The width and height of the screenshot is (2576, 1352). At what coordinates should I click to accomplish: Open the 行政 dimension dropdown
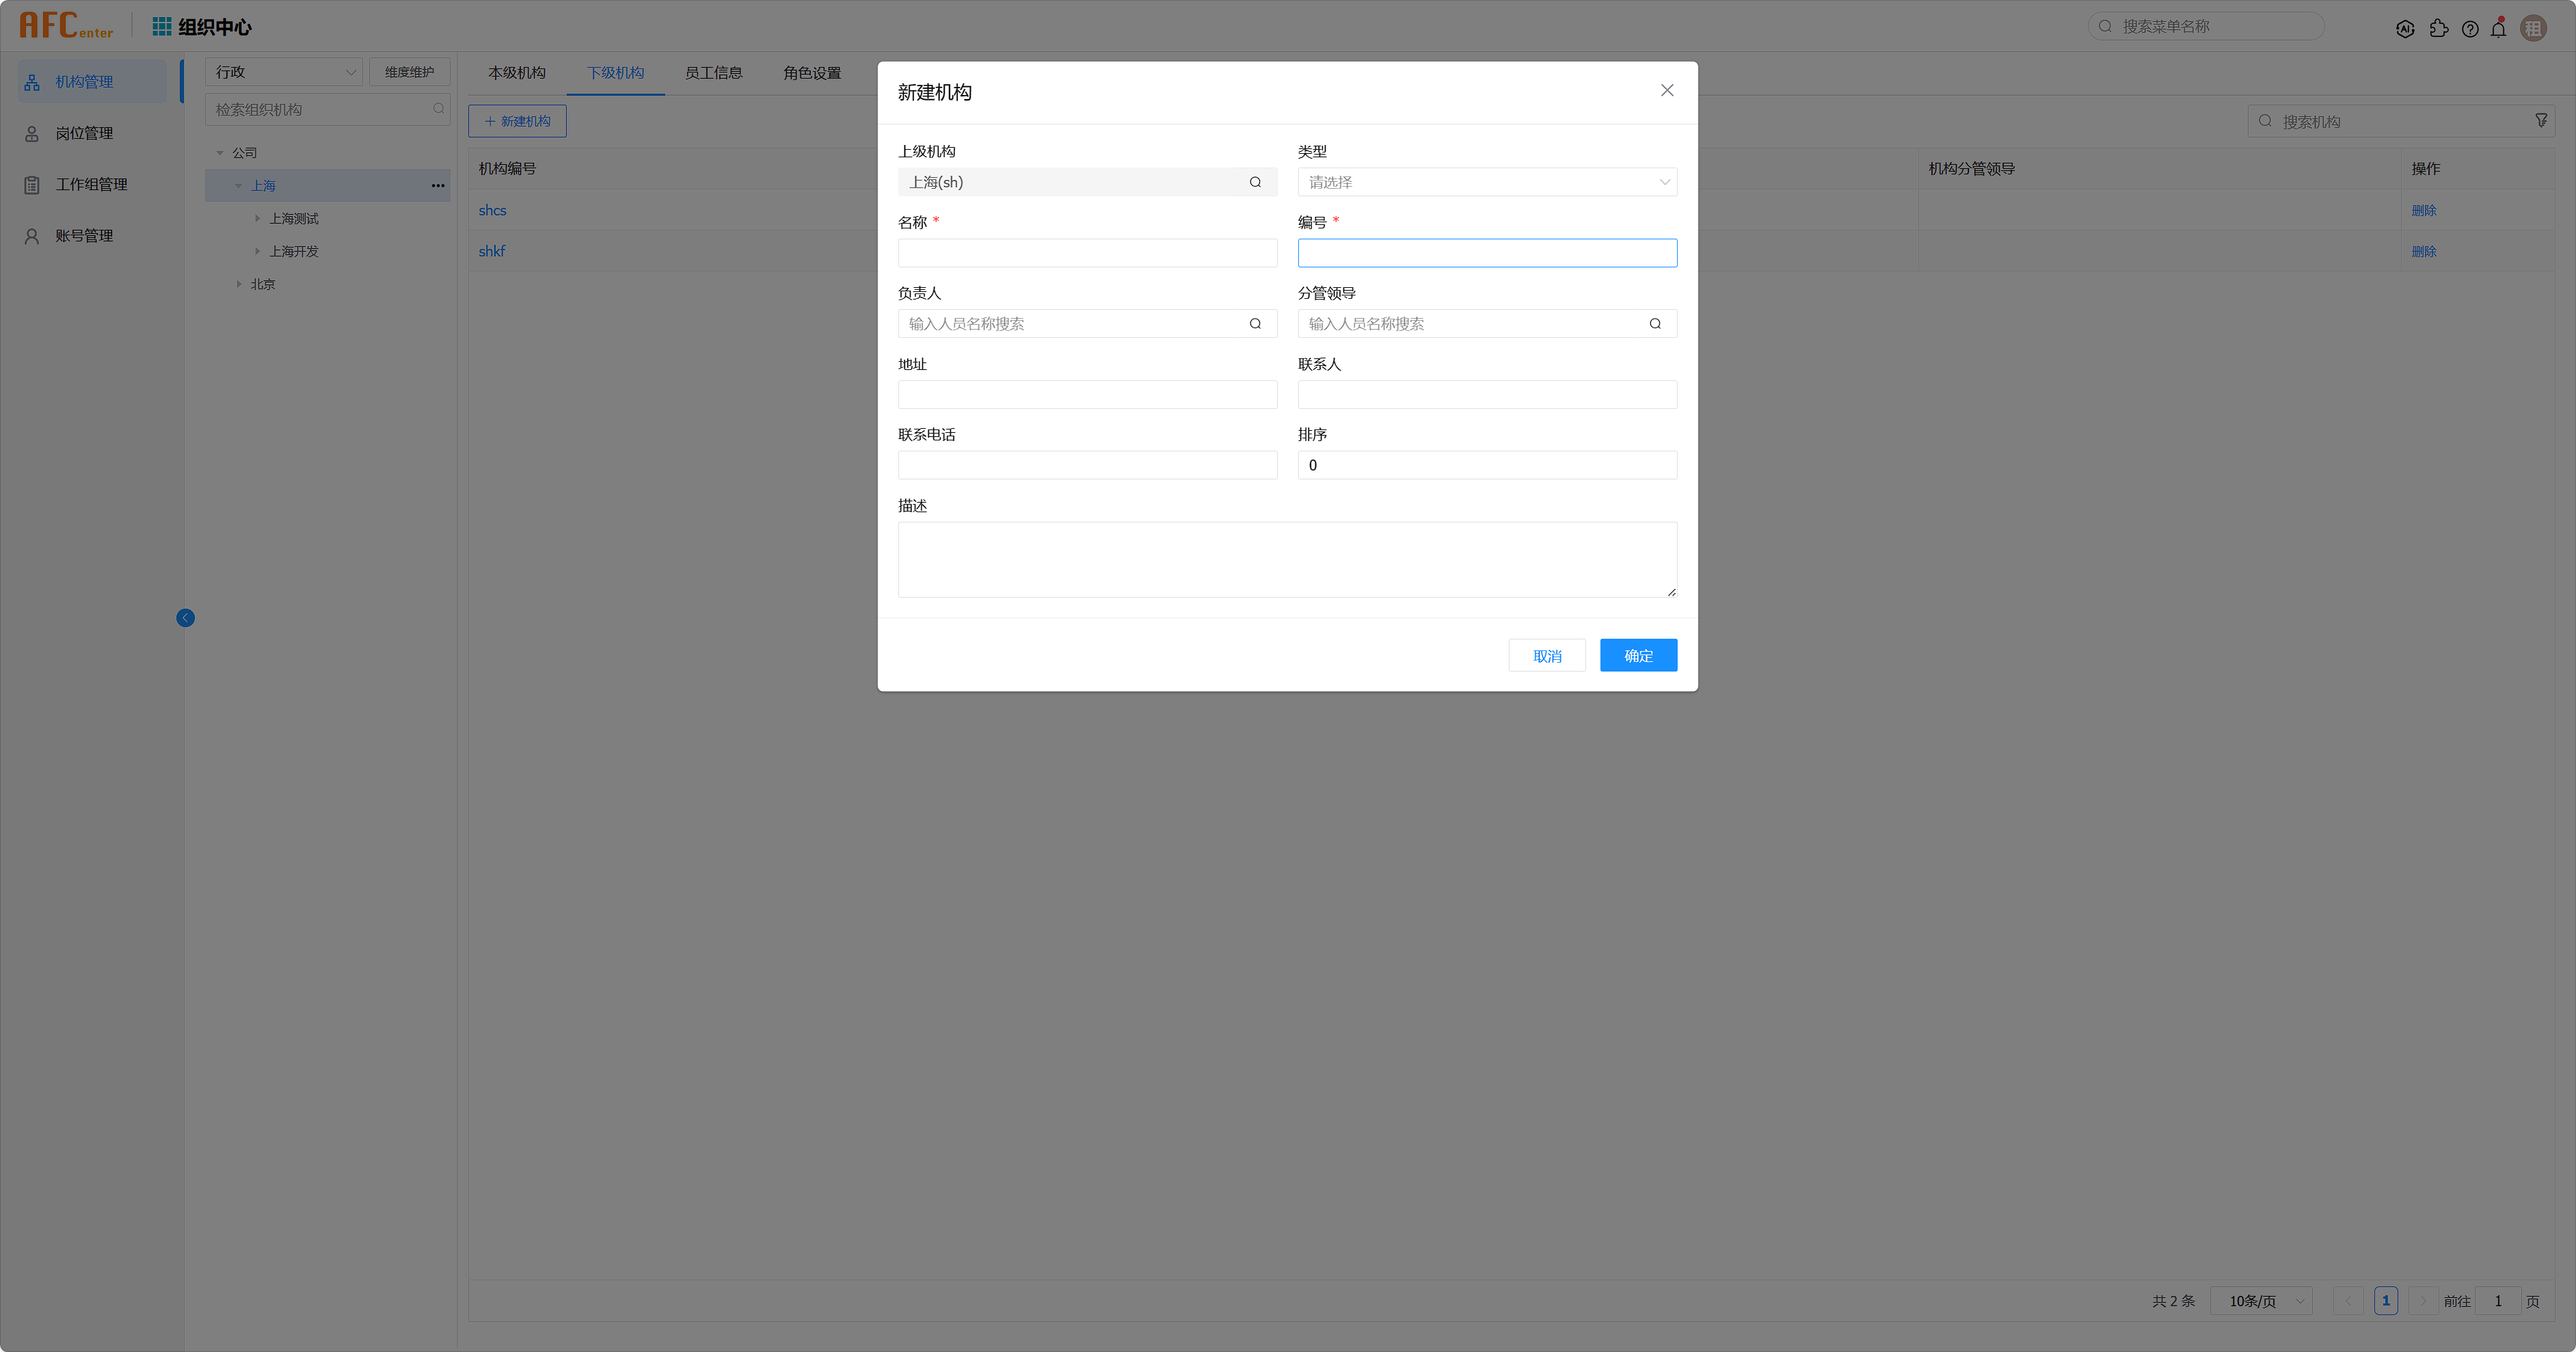[x=284, y=72]
